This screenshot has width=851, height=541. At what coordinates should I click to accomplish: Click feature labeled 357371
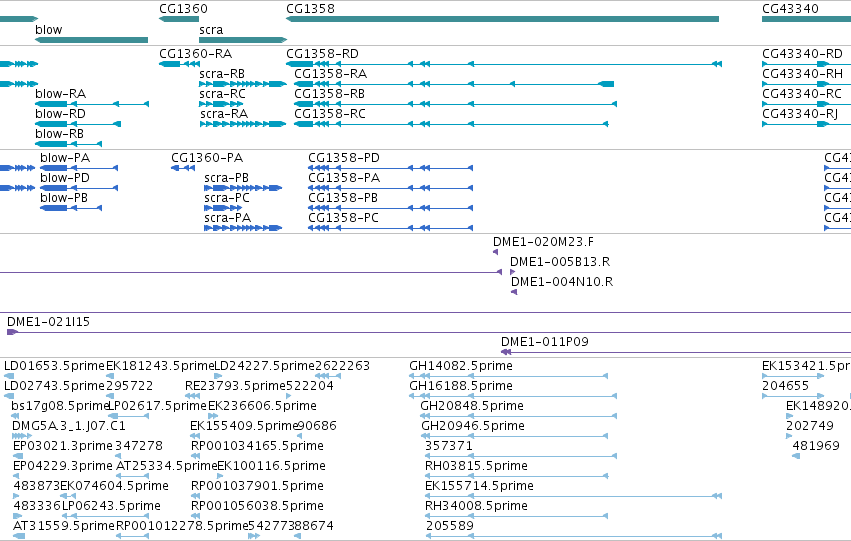tap(449, 446)
